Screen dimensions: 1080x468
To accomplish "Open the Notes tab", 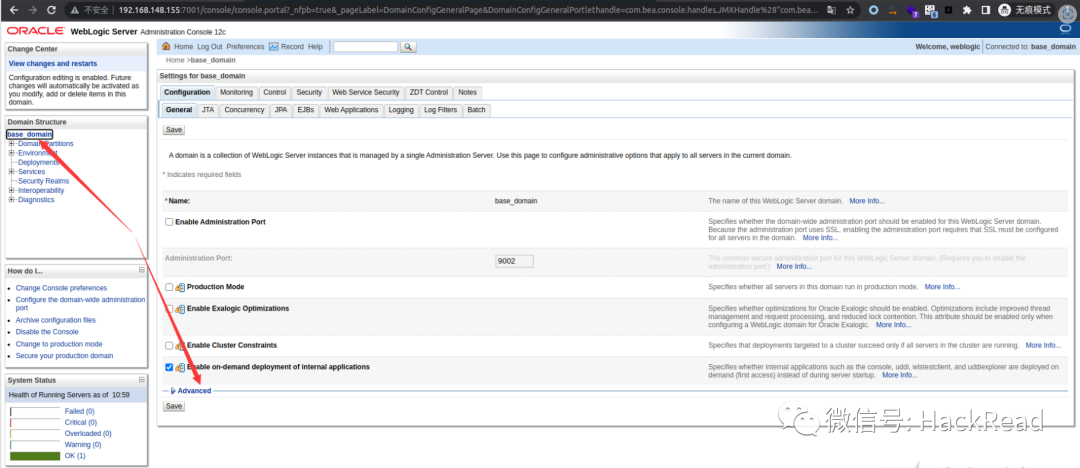I will (x=467, y=92).
